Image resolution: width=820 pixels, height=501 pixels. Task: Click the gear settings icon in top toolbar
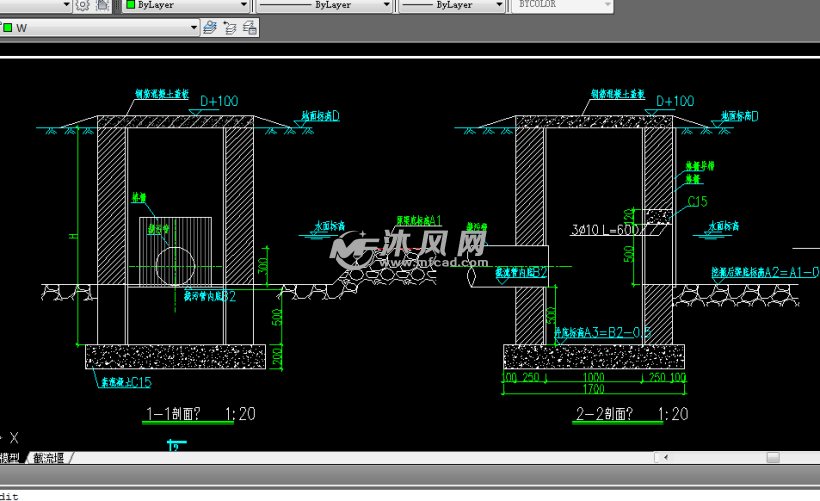click(x=83, y=5)
